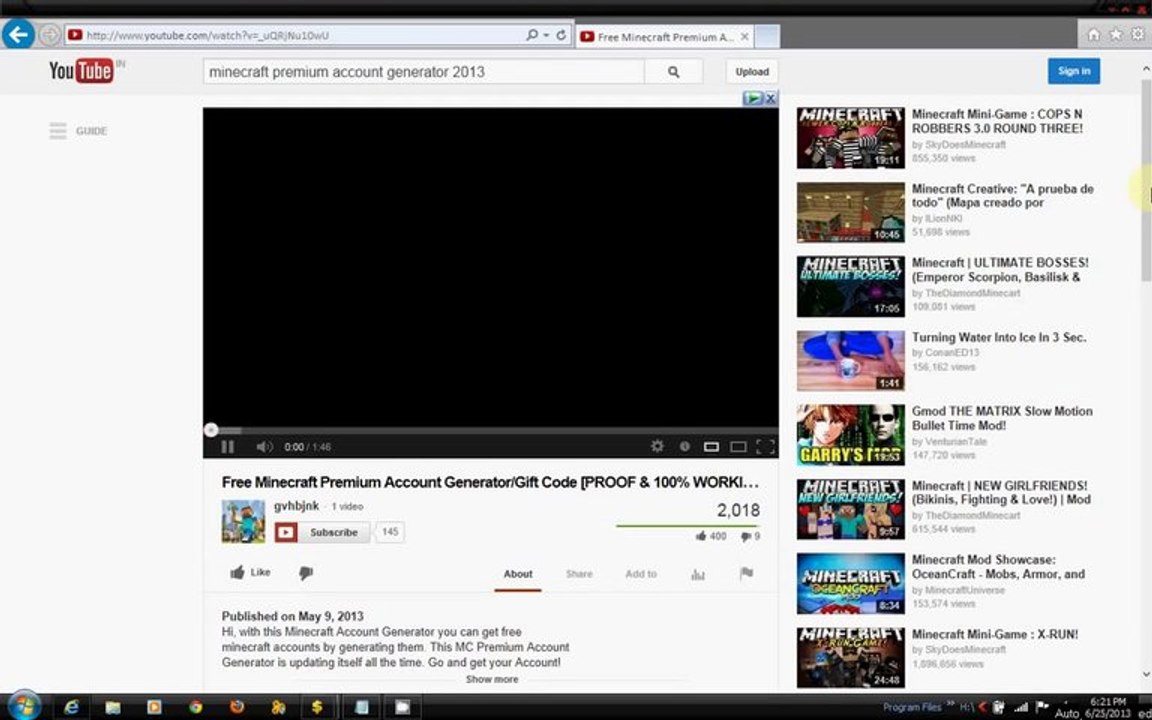Click 'by SkyDoesMinecraft' under COPS N ROBBERS
Viewport: 1152px width, 720px height.
(x=959, y=145)
